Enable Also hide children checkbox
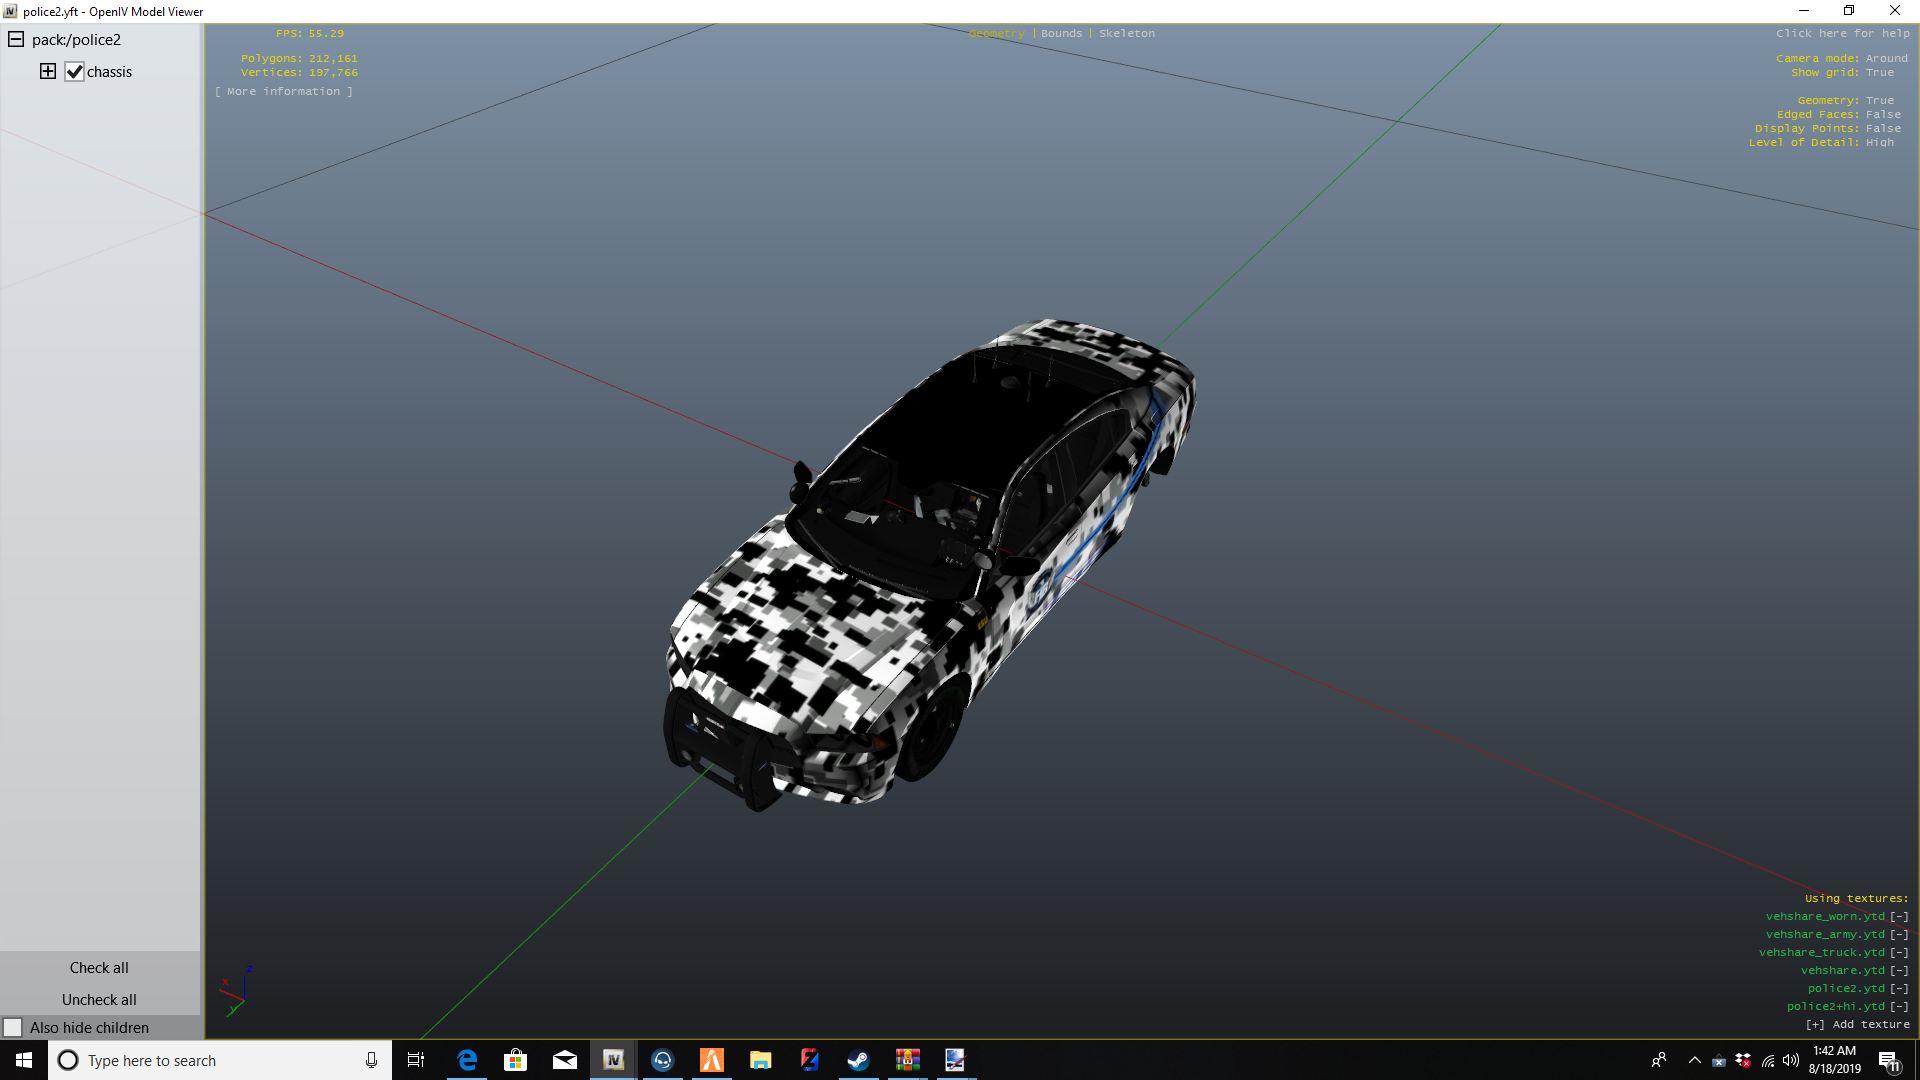 tap(13, 1028)
